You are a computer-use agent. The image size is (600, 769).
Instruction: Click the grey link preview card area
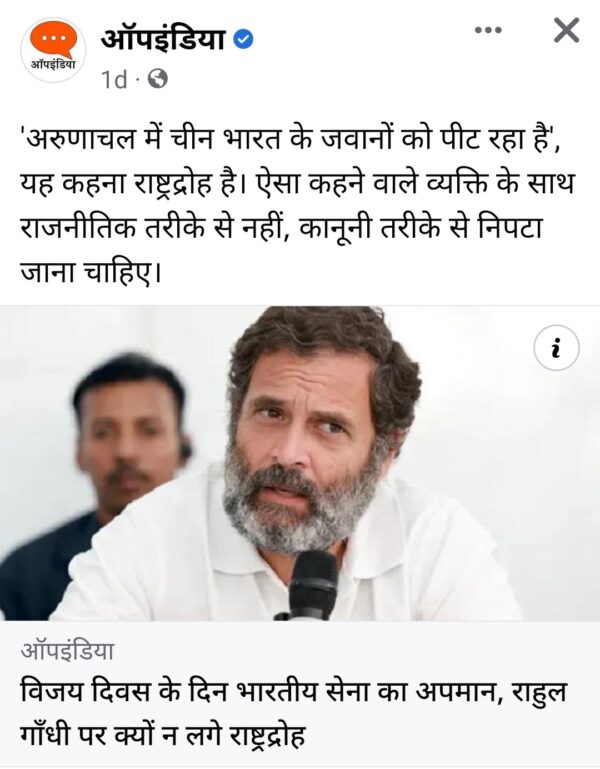[x=300, y=694]
